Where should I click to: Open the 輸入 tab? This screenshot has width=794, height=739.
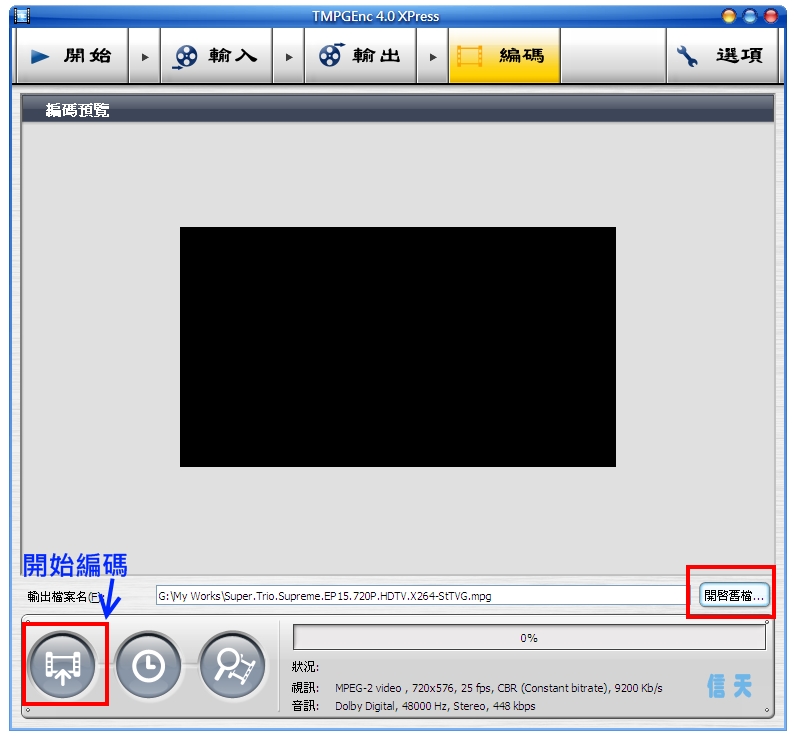click(x=217, y=56)
